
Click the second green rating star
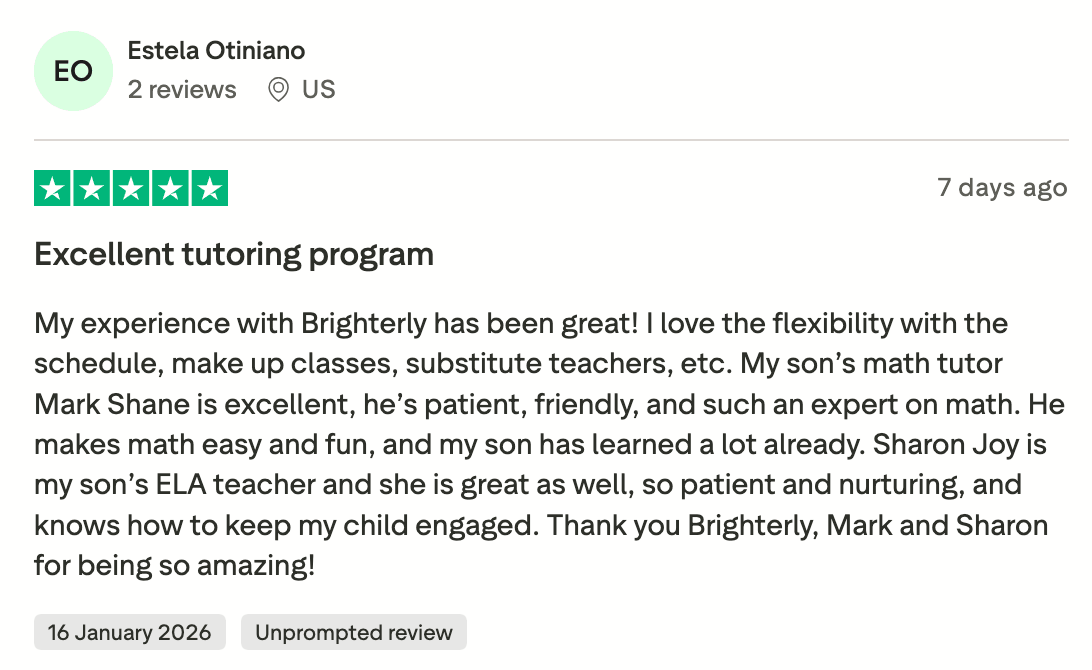92,189
